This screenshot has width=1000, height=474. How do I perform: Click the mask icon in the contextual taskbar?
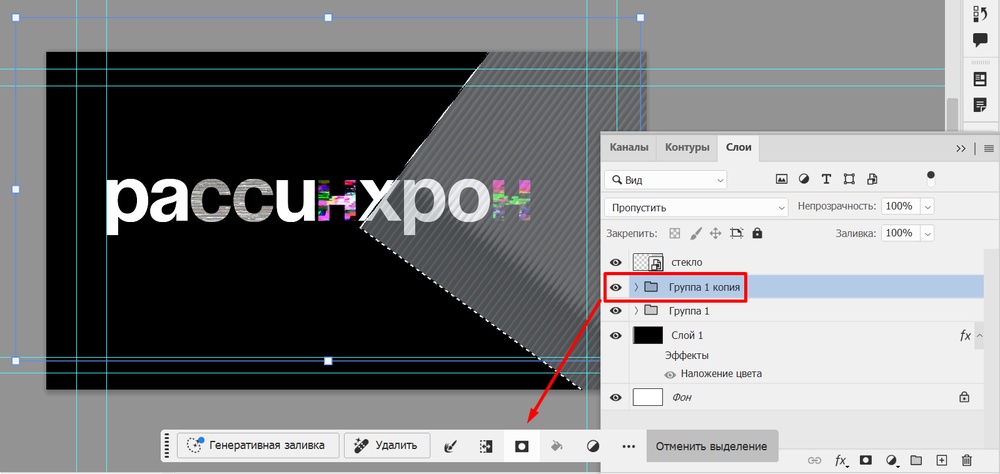tap(521, 446)
